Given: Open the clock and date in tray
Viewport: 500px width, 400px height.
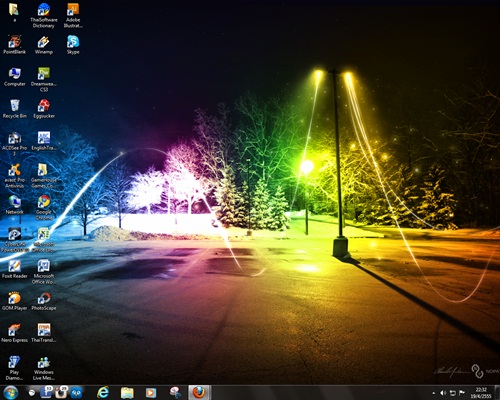Looking at the screenshot, I should (x=481, y=393).
